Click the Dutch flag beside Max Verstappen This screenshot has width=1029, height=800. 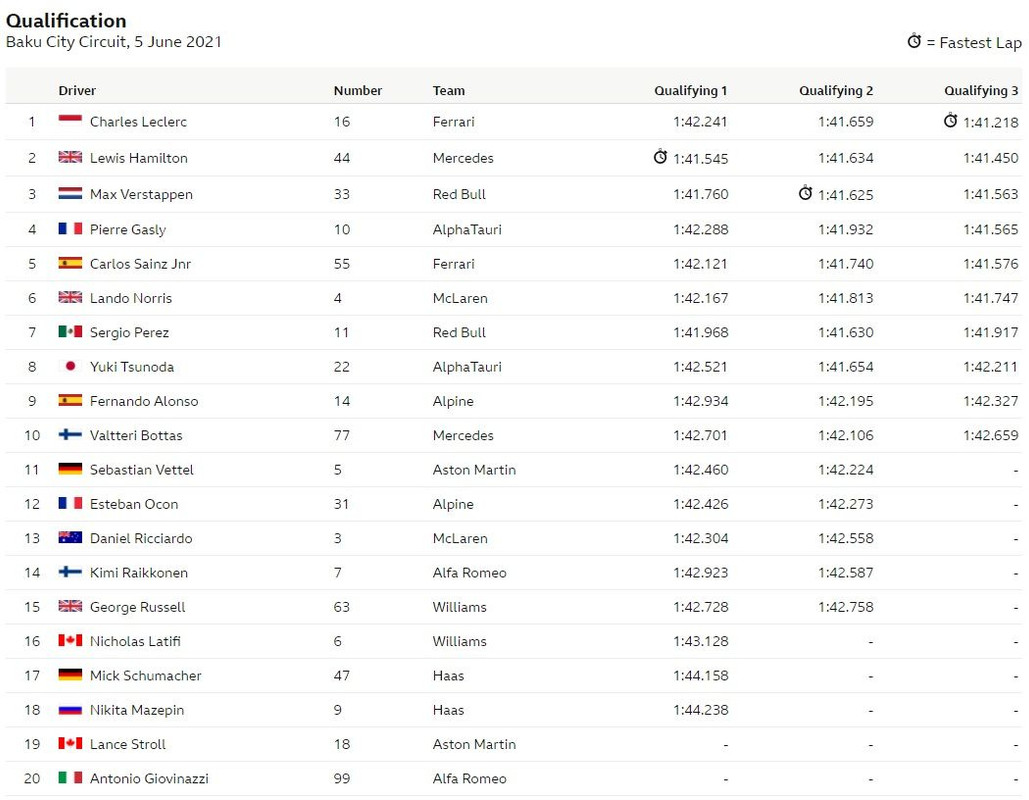click(x=70, y=194)
